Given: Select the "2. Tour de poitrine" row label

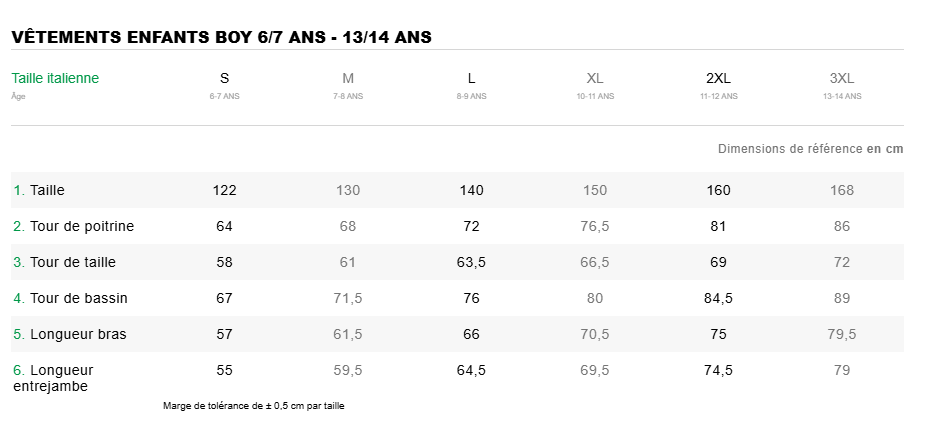Looking at the screenshot, I should coord(73,226).
